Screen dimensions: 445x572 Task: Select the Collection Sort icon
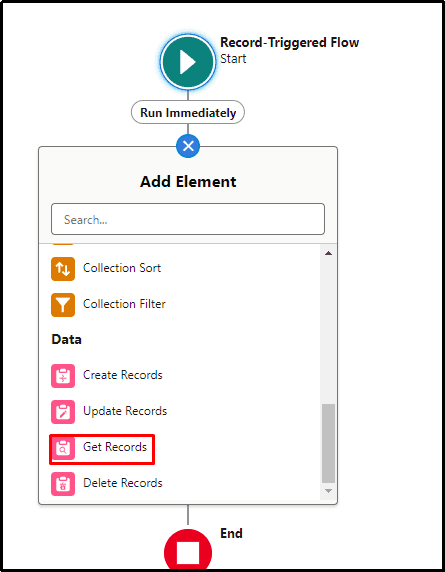pyautogui.click(x=63, y=269)
